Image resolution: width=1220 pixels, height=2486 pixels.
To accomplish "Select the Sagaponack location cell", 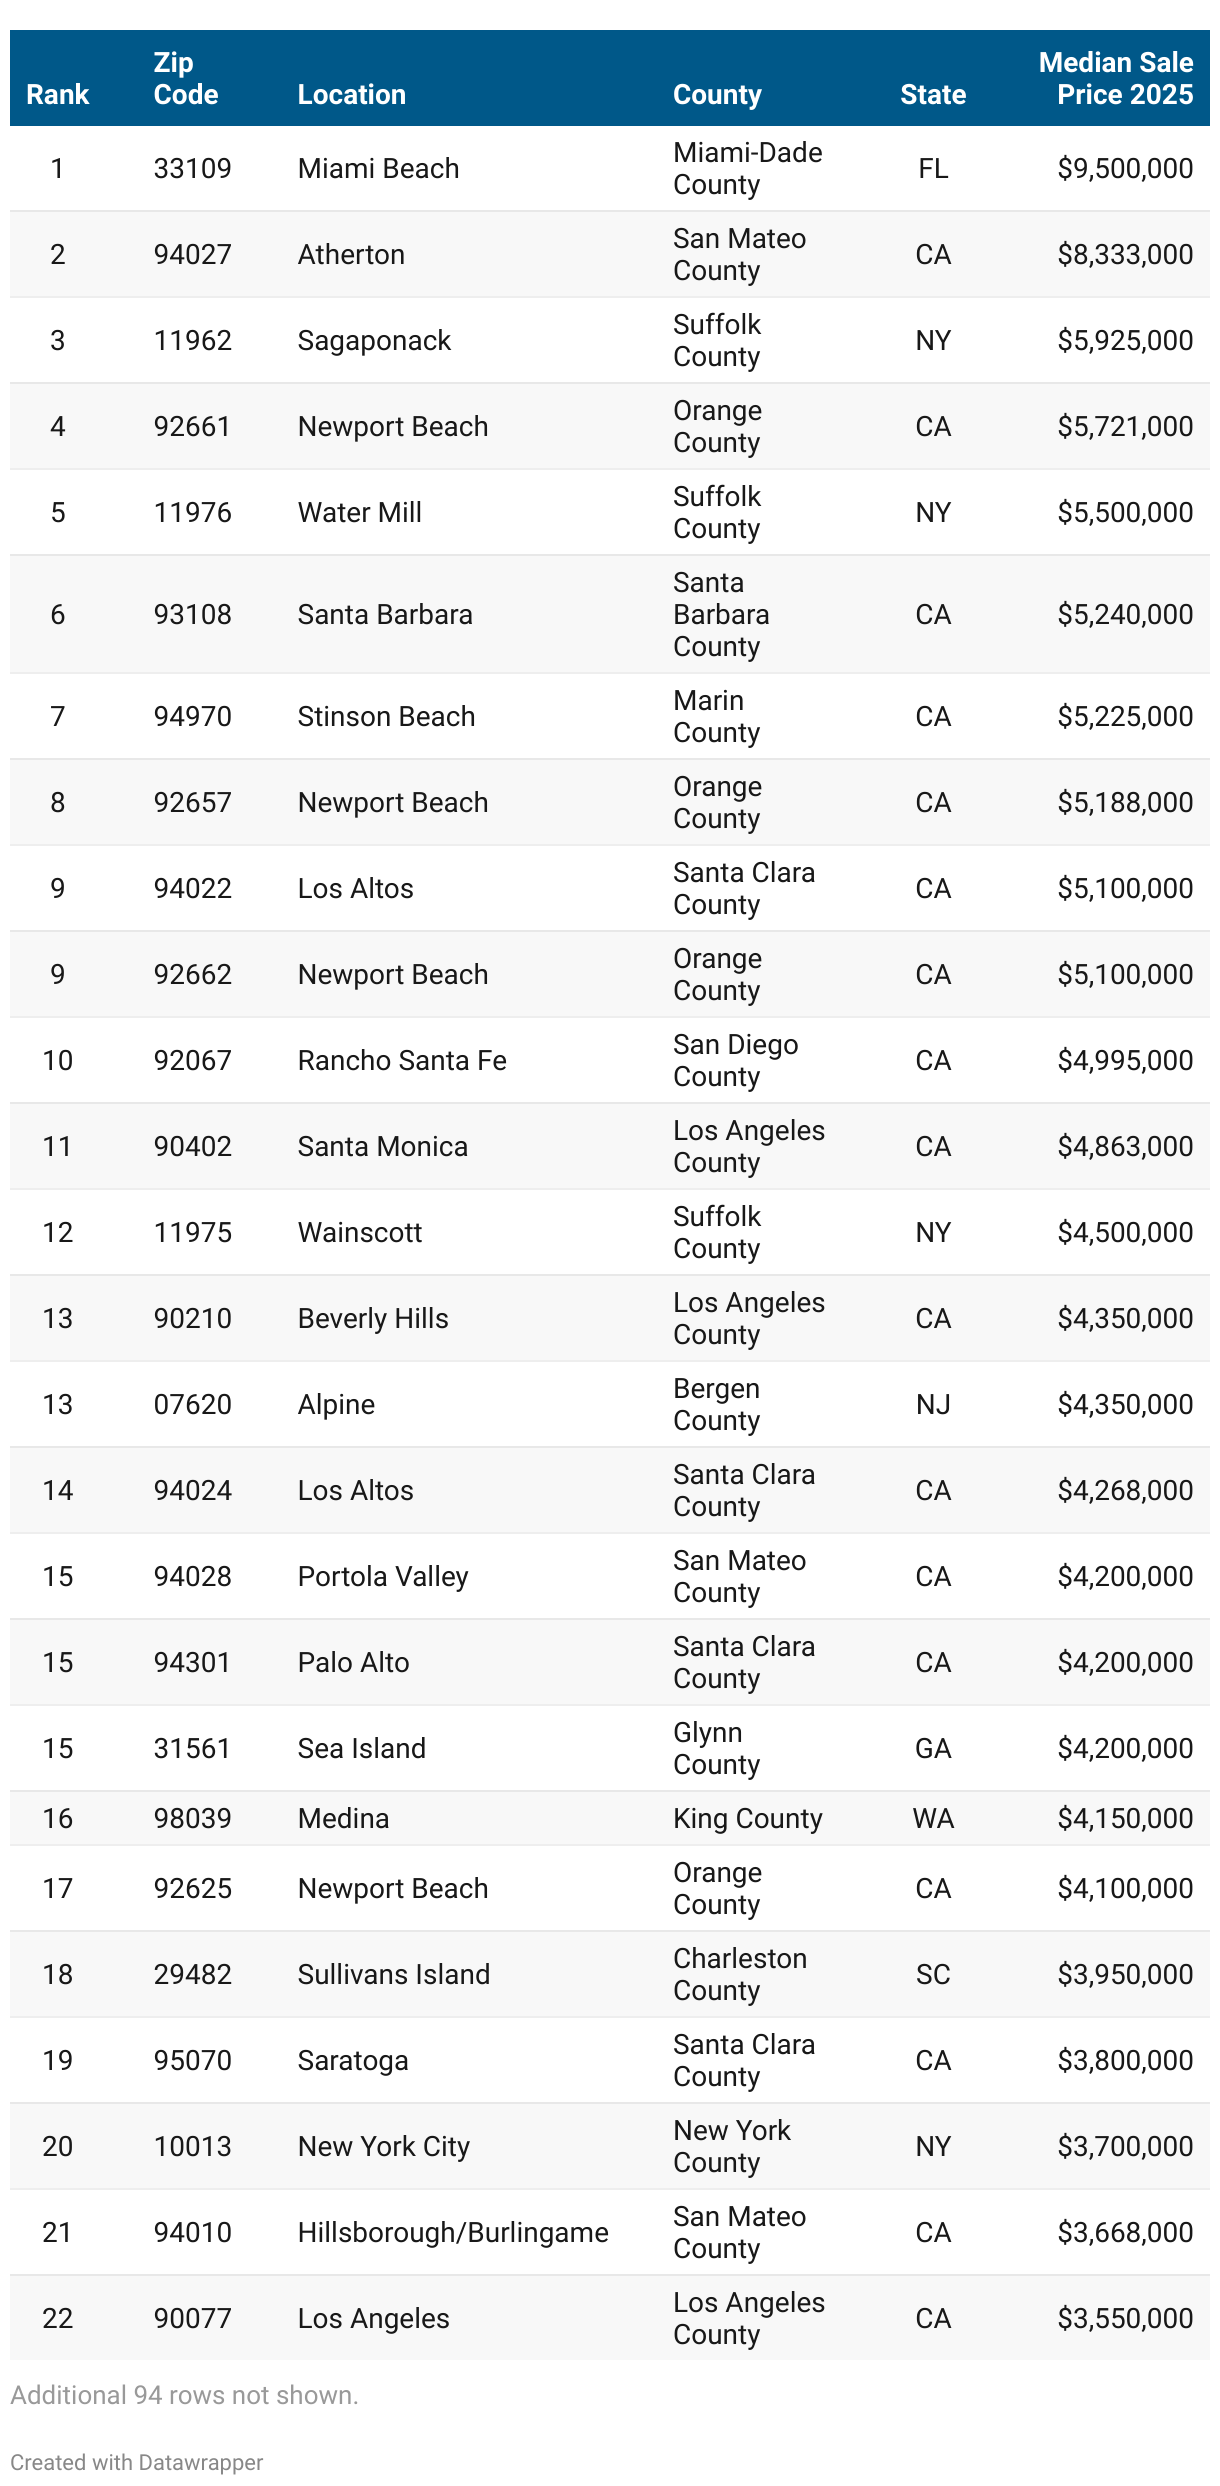I will click(x=374, y=340).
